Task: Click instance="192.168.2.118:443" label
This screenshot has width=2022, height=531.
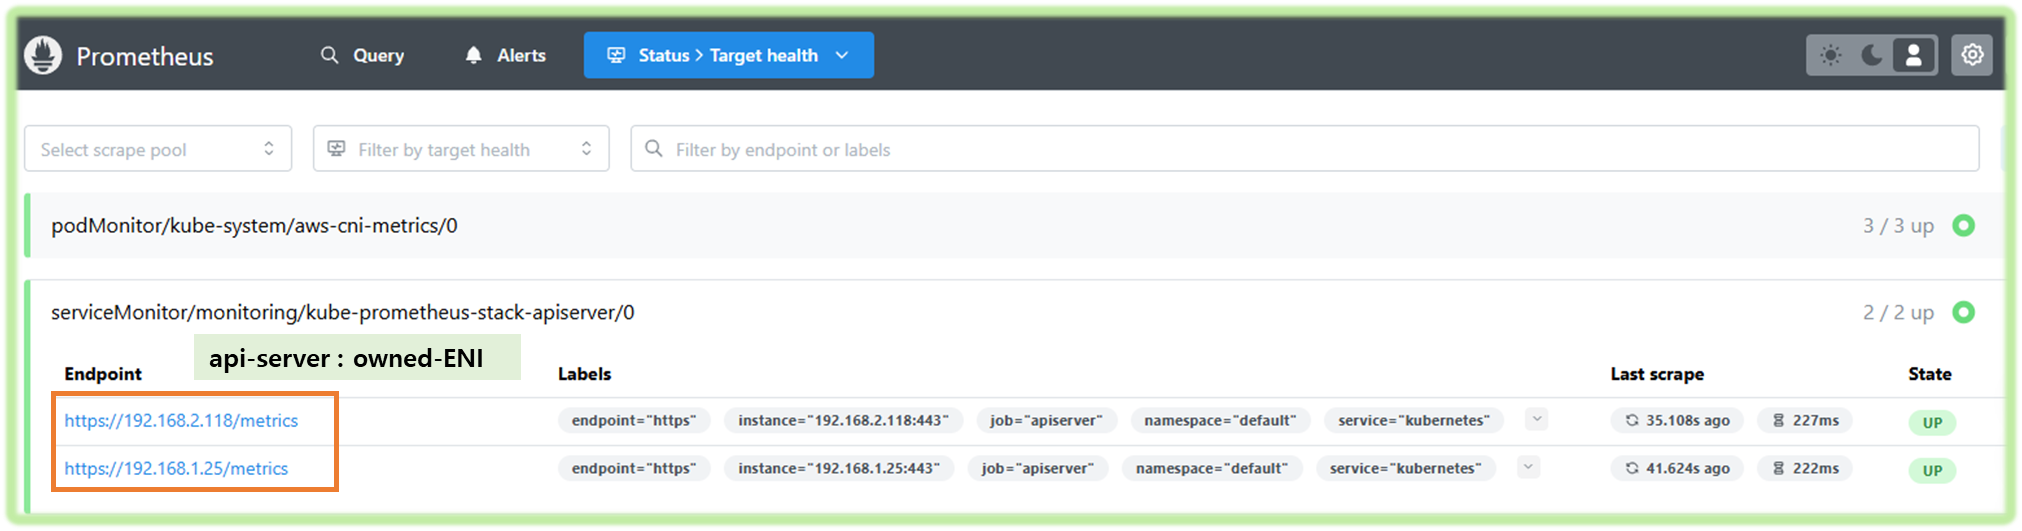Action: click(x=843, y=420)
